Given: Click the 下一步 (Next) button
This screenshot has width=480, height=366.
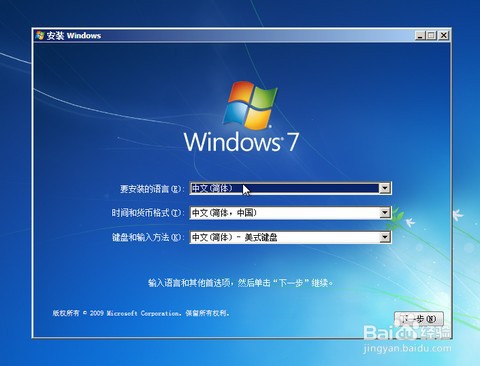Looking at the screenshot, I should [419, 319].
